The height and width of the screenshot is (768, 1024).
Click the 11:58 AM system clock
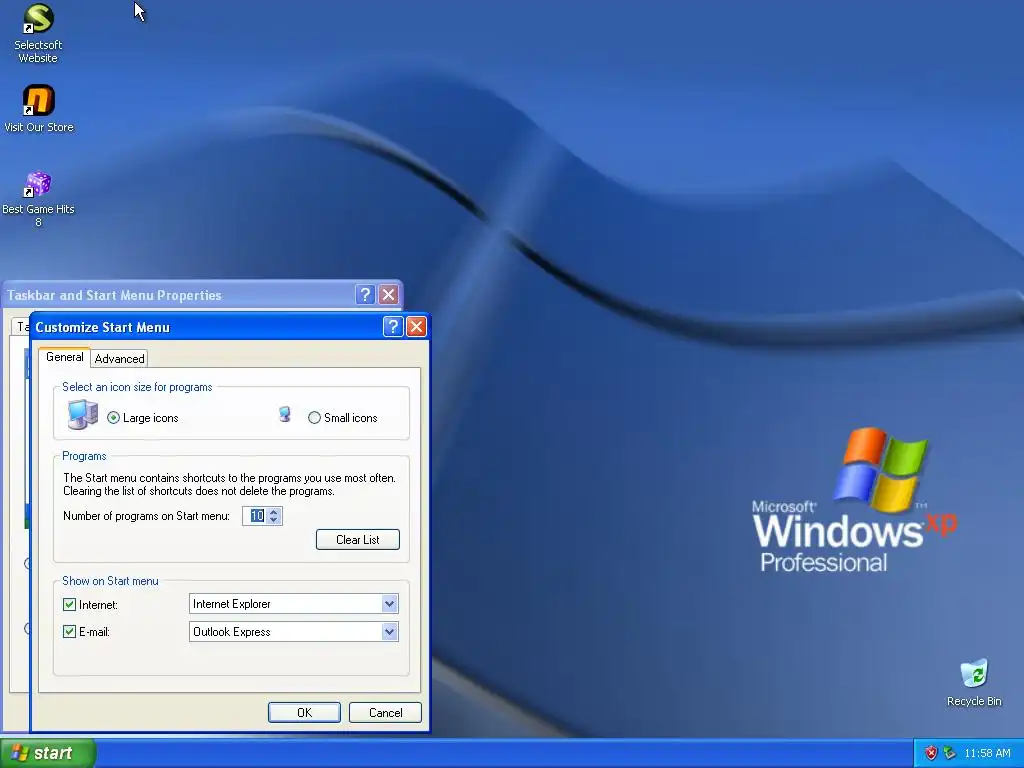(x=987, y=753)
